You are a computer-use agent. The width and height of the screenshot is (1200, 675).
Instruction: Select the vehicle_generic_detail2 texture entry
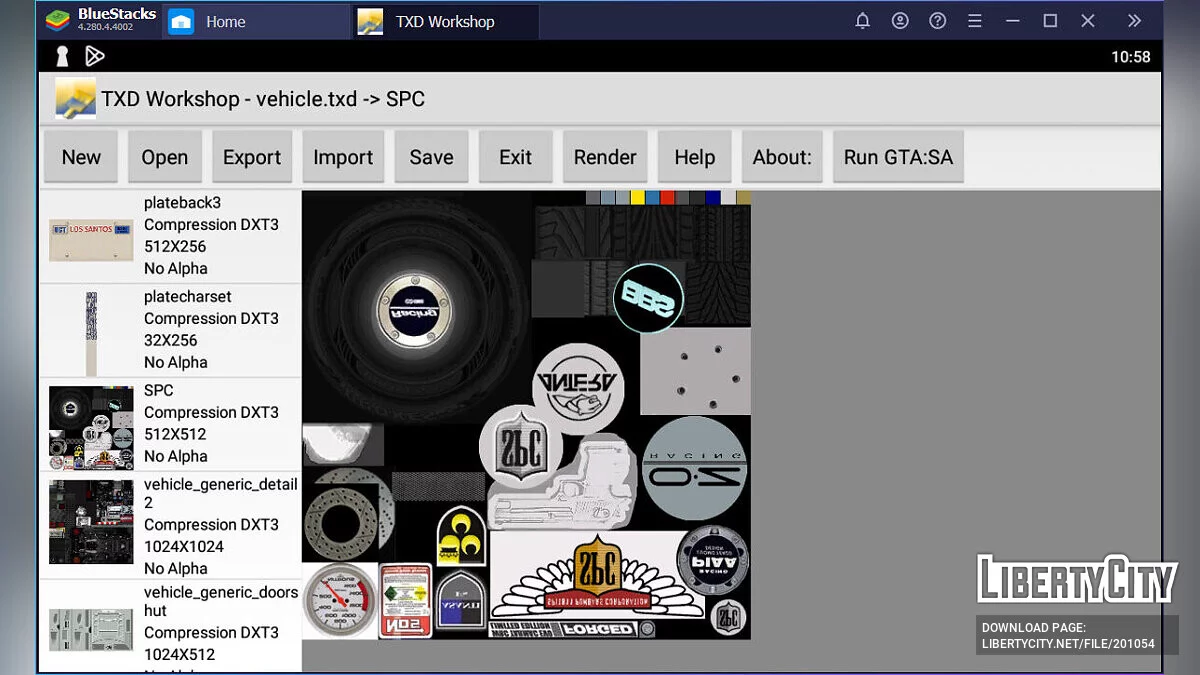(170, 525)
